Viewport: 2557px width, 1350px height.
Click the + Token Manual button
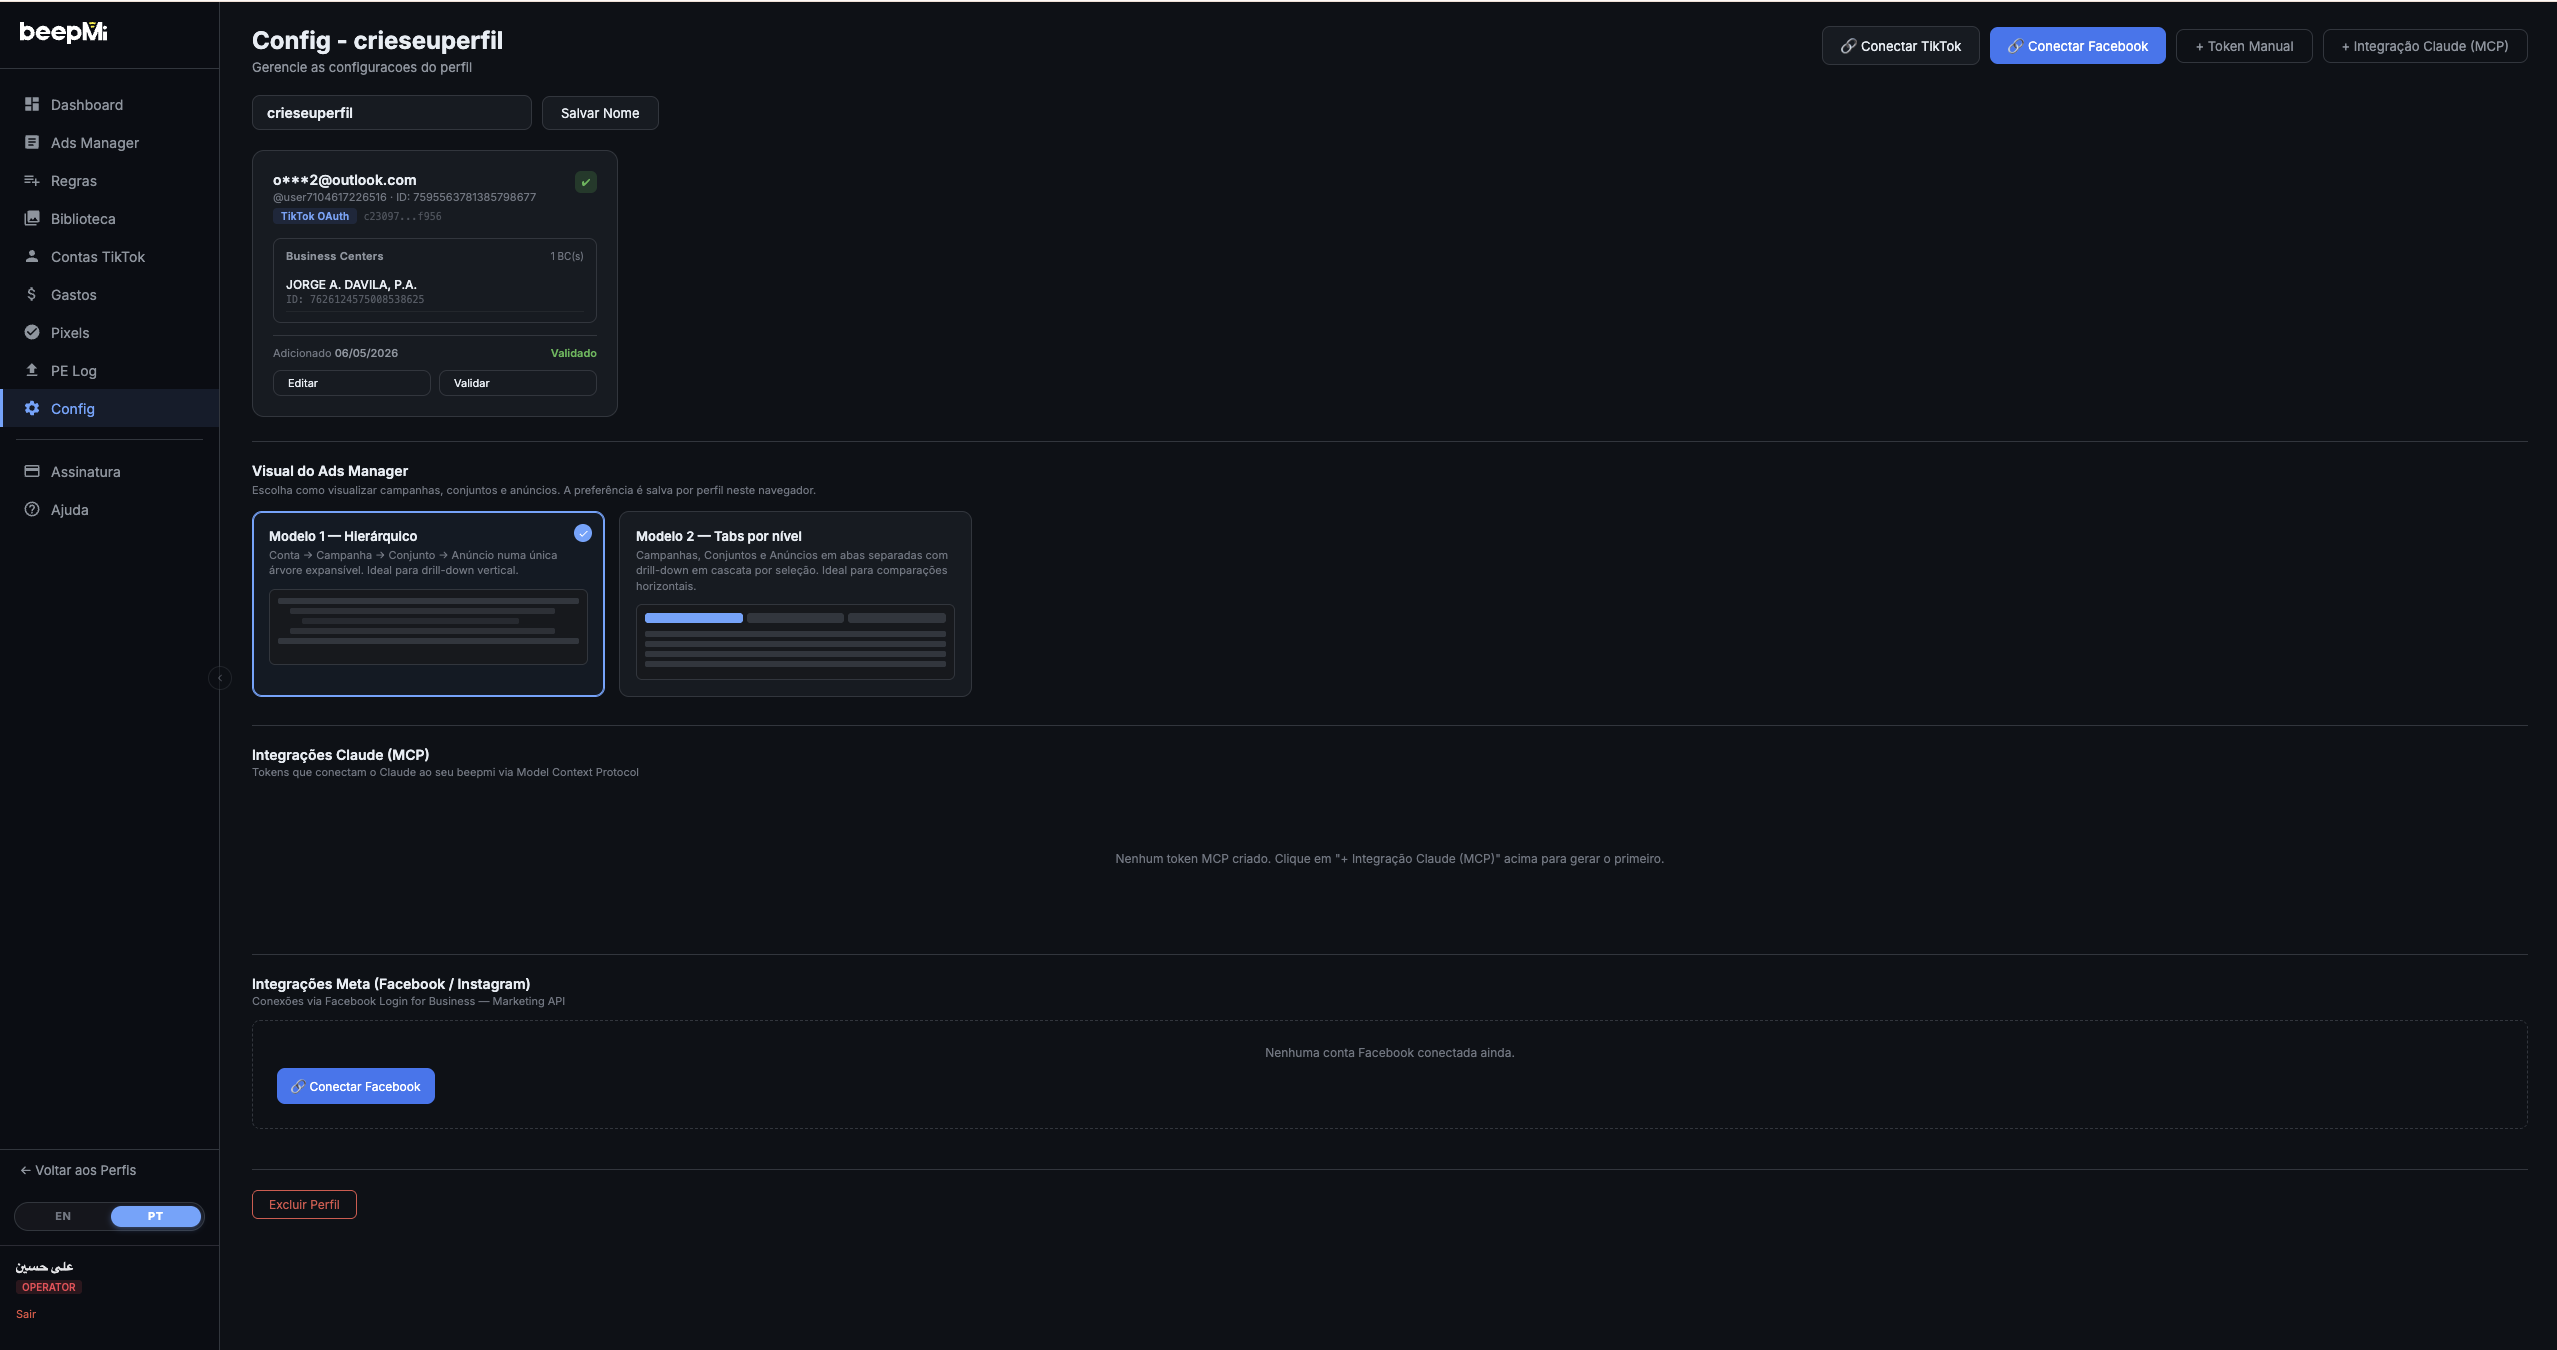tap(2244, 46)
